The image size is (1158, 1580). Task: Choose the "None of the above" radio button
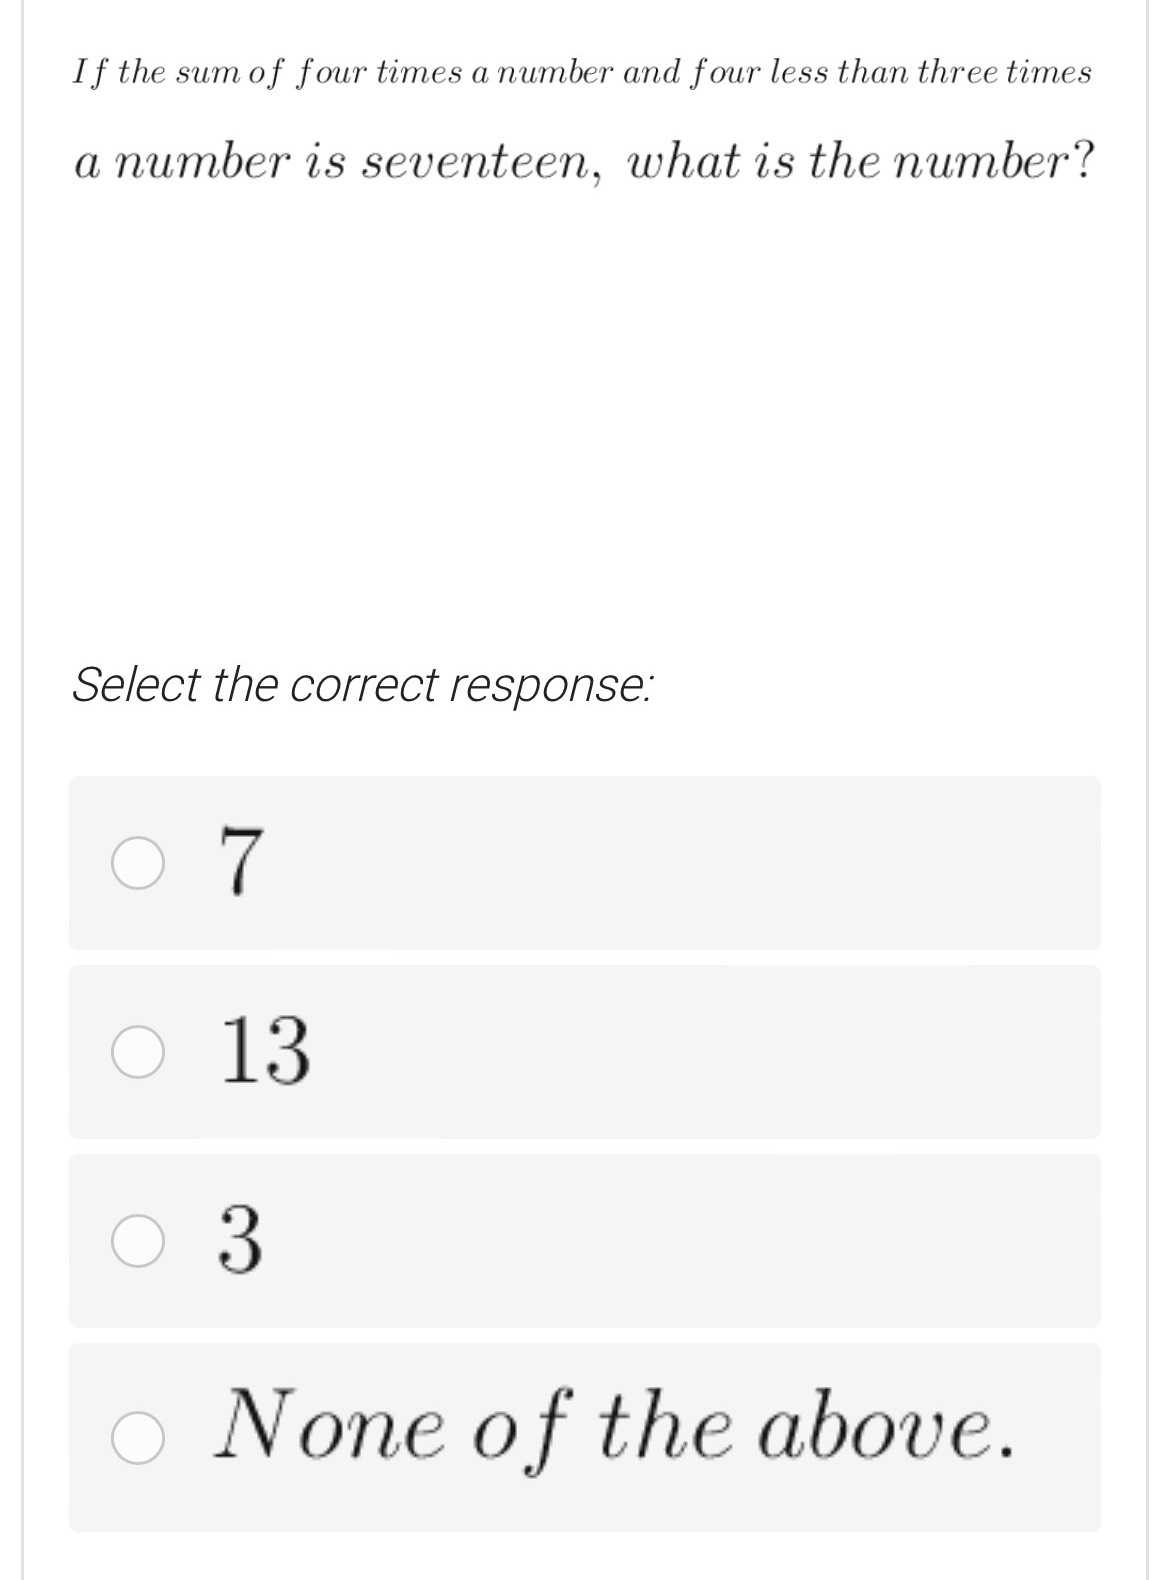(x=136, y=1438)
